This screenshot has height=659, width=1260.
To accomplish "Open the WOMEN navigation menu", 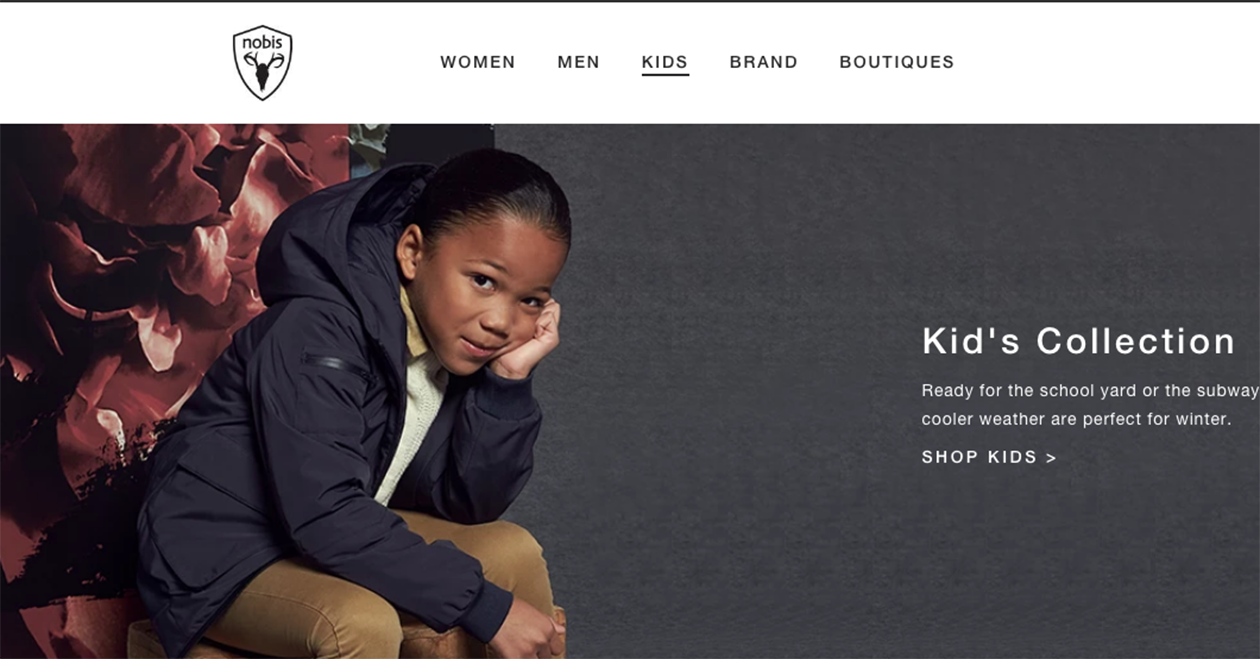I will pos(478,62).
